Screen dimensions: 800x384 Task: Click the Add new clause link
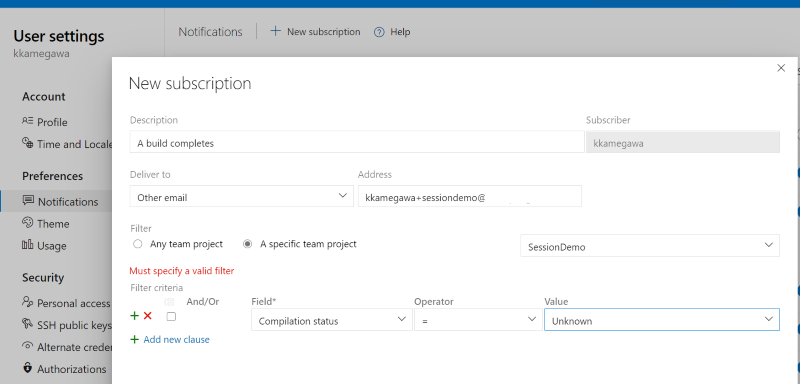[177, 340]
